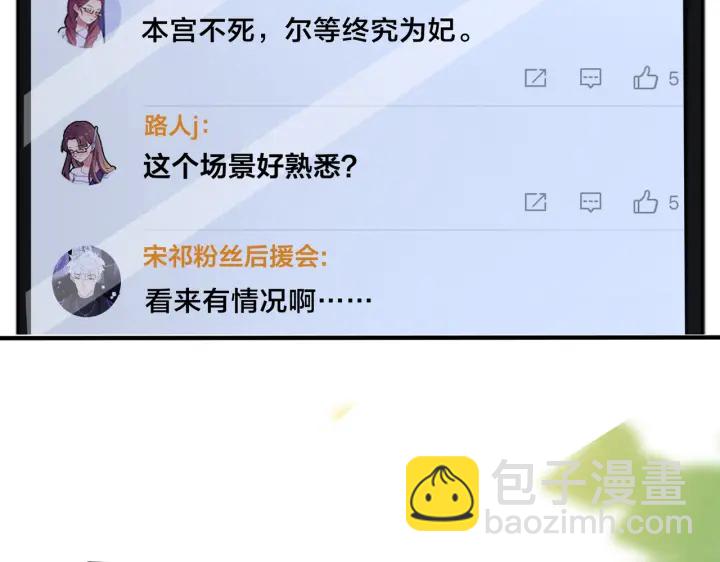View 路人j's profile avatar

pyautogui.click(x=87, y=152)
